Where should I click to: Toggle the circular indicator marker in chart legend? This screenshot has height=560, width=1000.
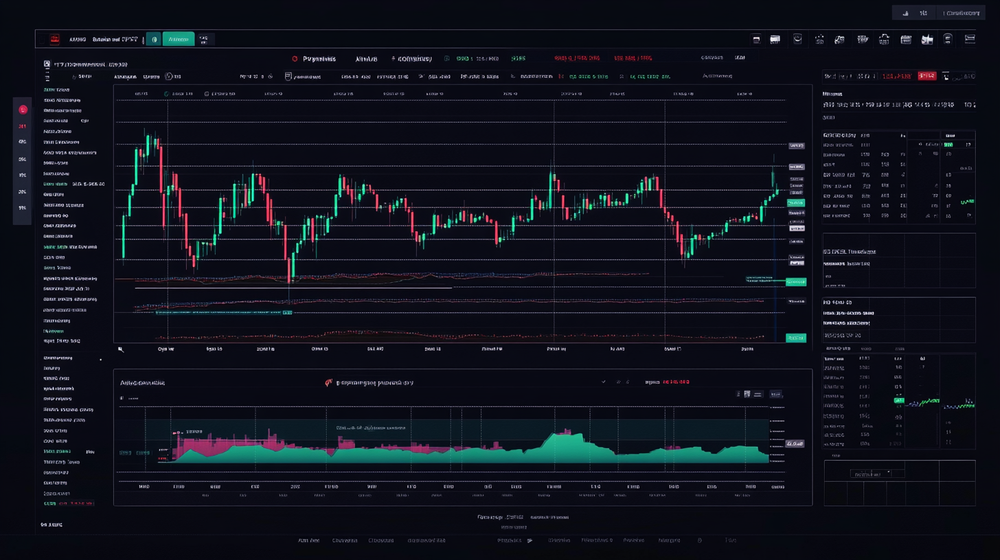point(168,94)
